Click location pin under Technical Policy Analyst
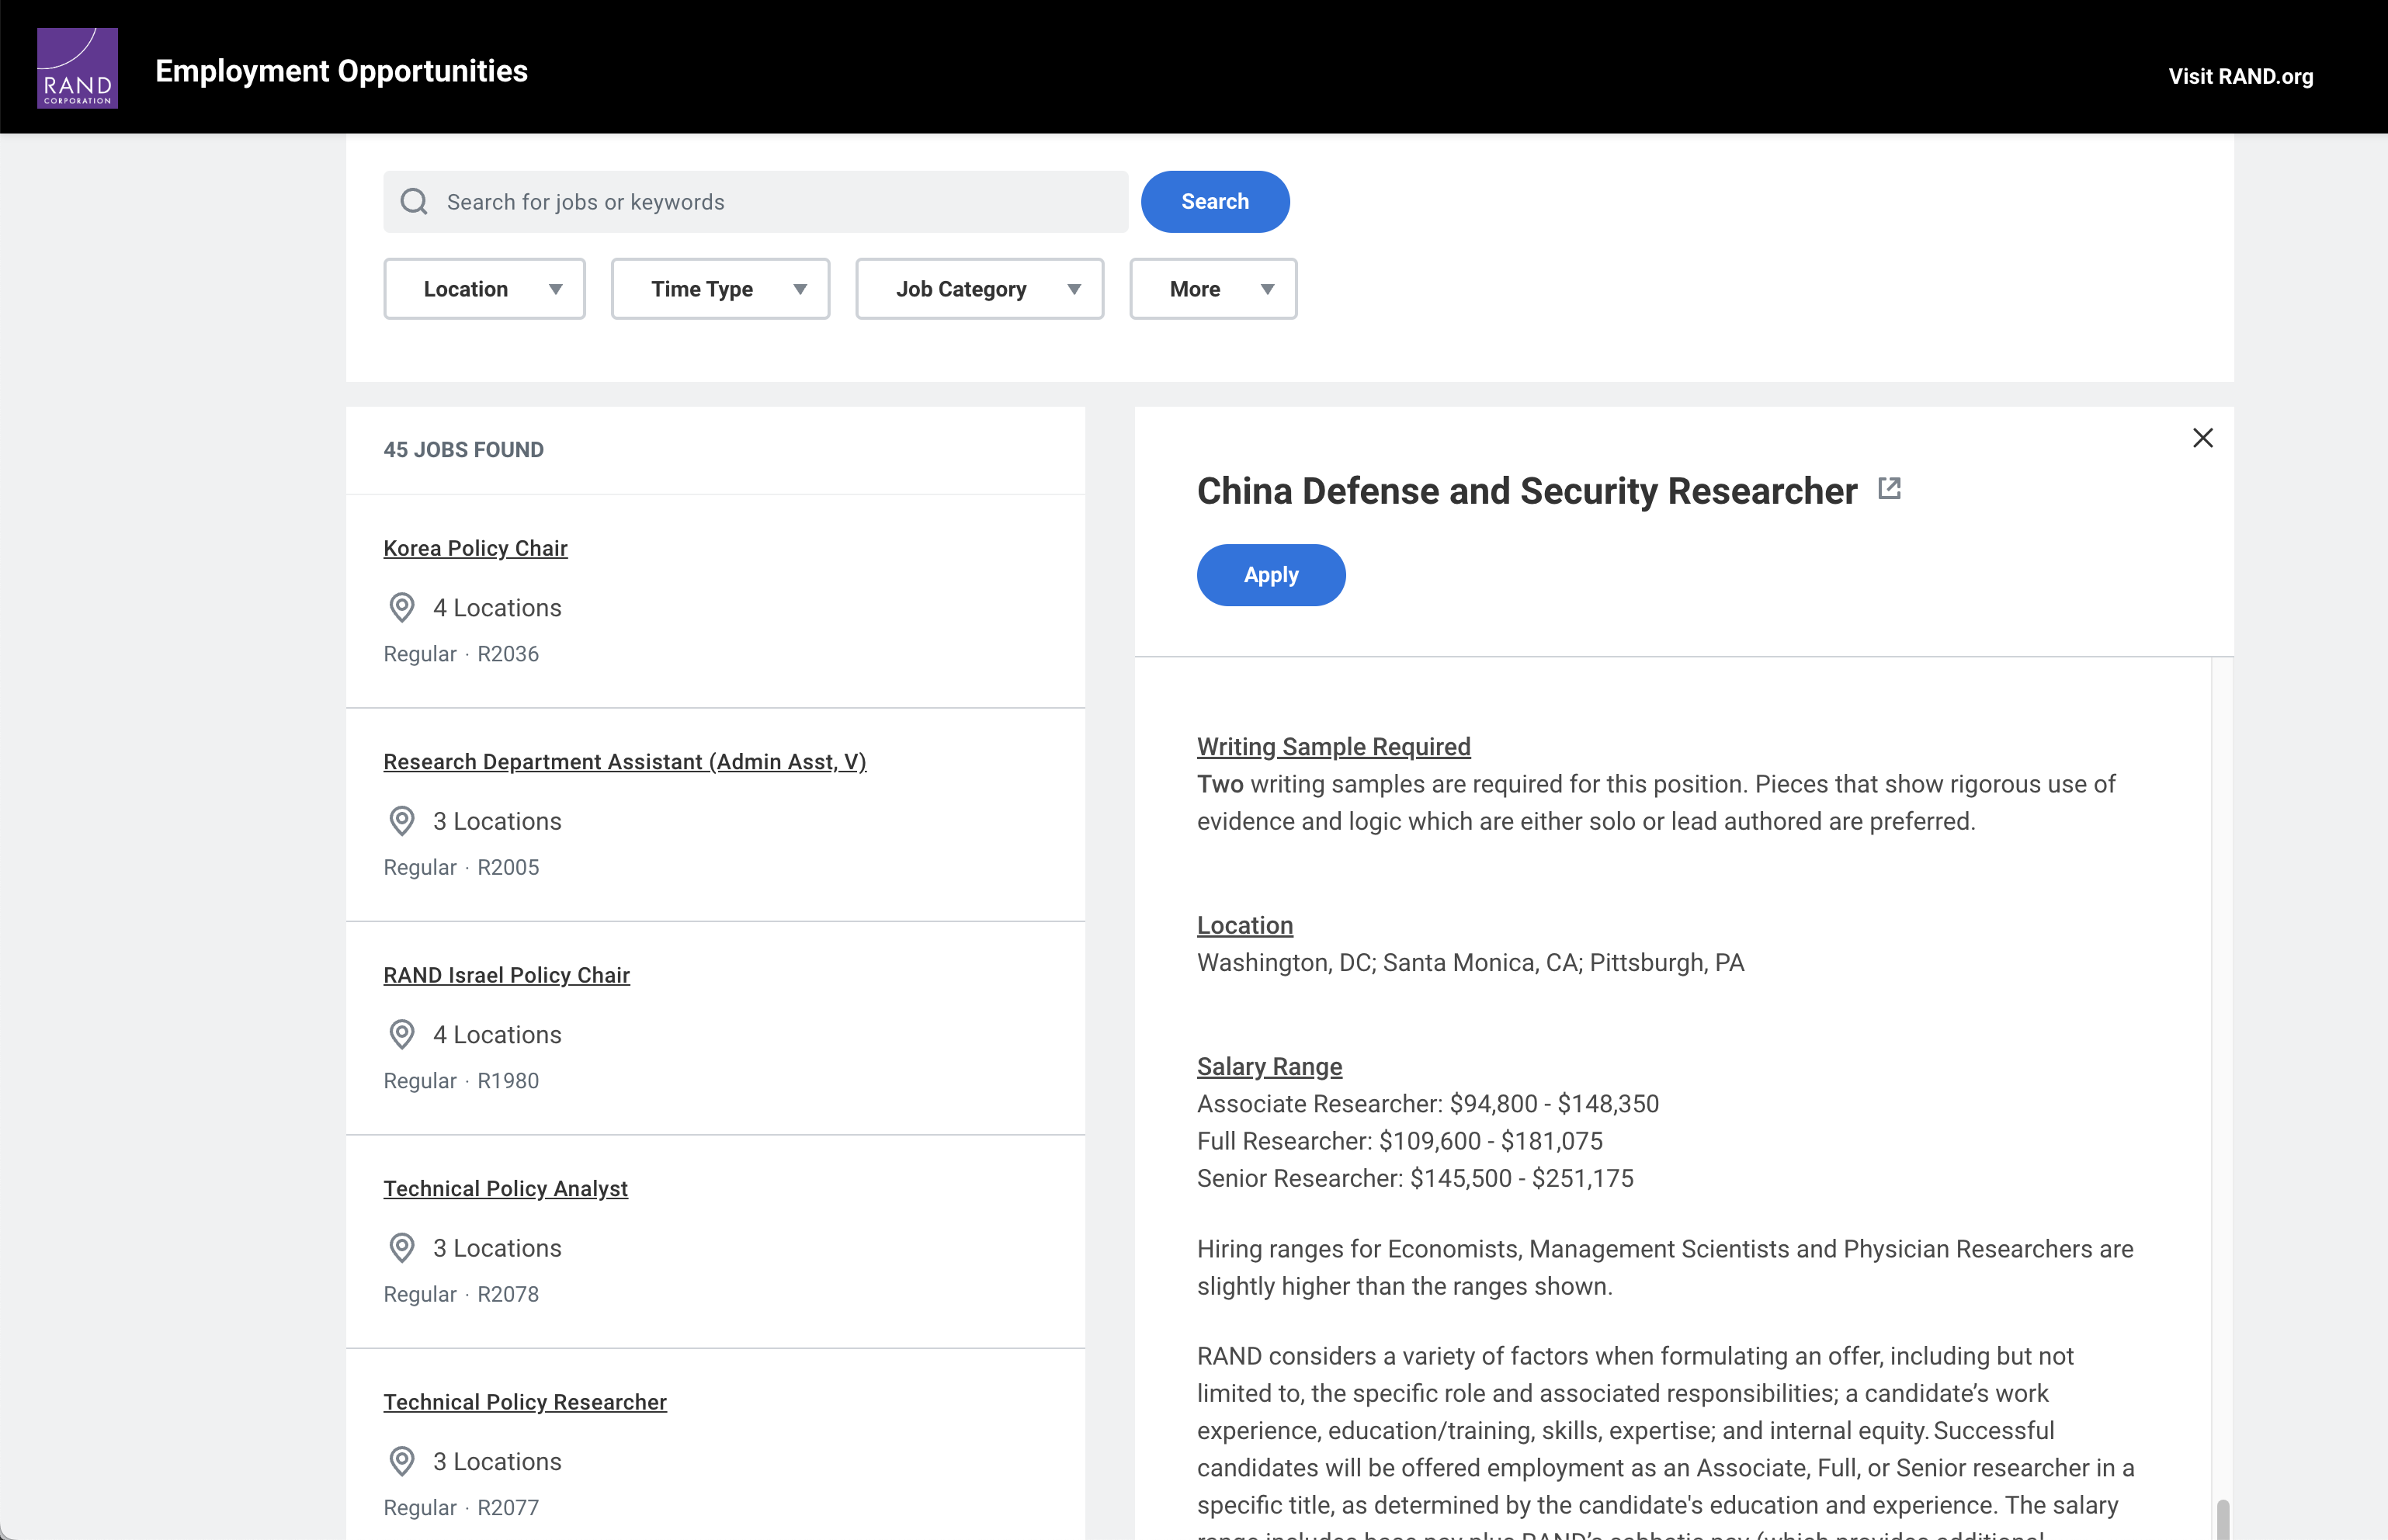 coord(402,1248)
